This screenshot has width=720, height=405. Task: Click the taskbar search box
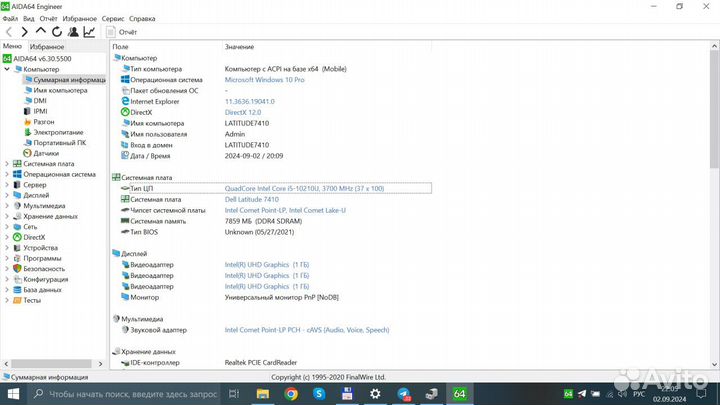pyautogui.click(x=124, y=394)
